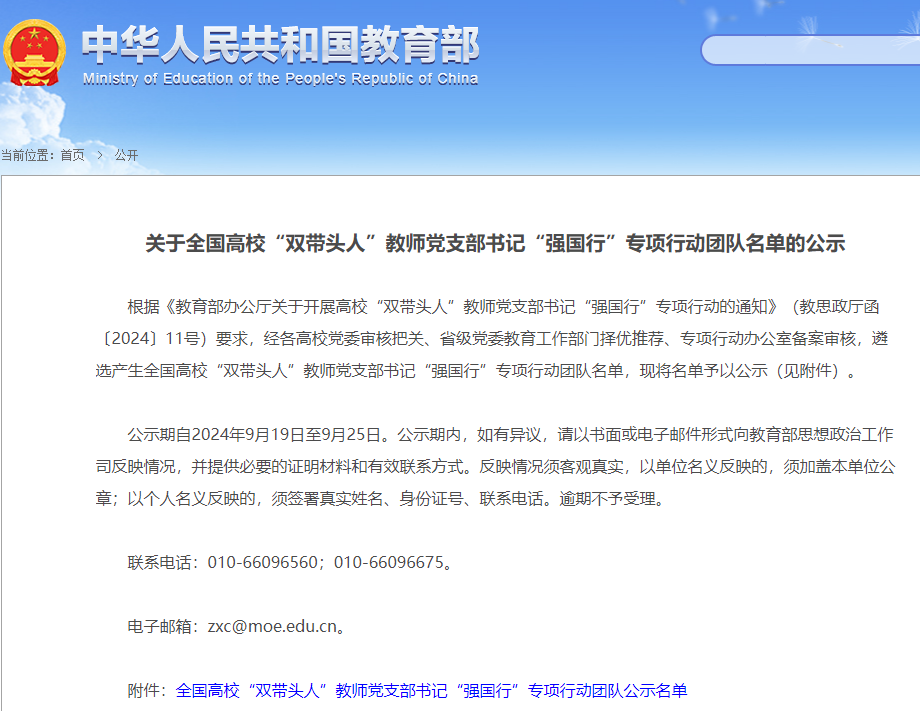The height and width of the screenshot is (711, 920).
Task: Click the contact phone 010-66096560 text
Action: tap(262, 562)
